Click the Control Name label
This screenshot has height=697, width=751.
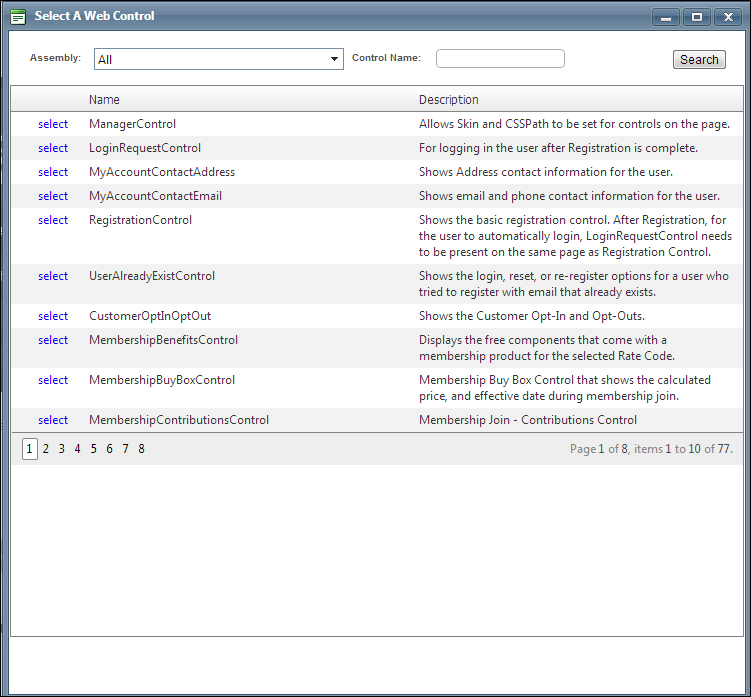[386, 57]
